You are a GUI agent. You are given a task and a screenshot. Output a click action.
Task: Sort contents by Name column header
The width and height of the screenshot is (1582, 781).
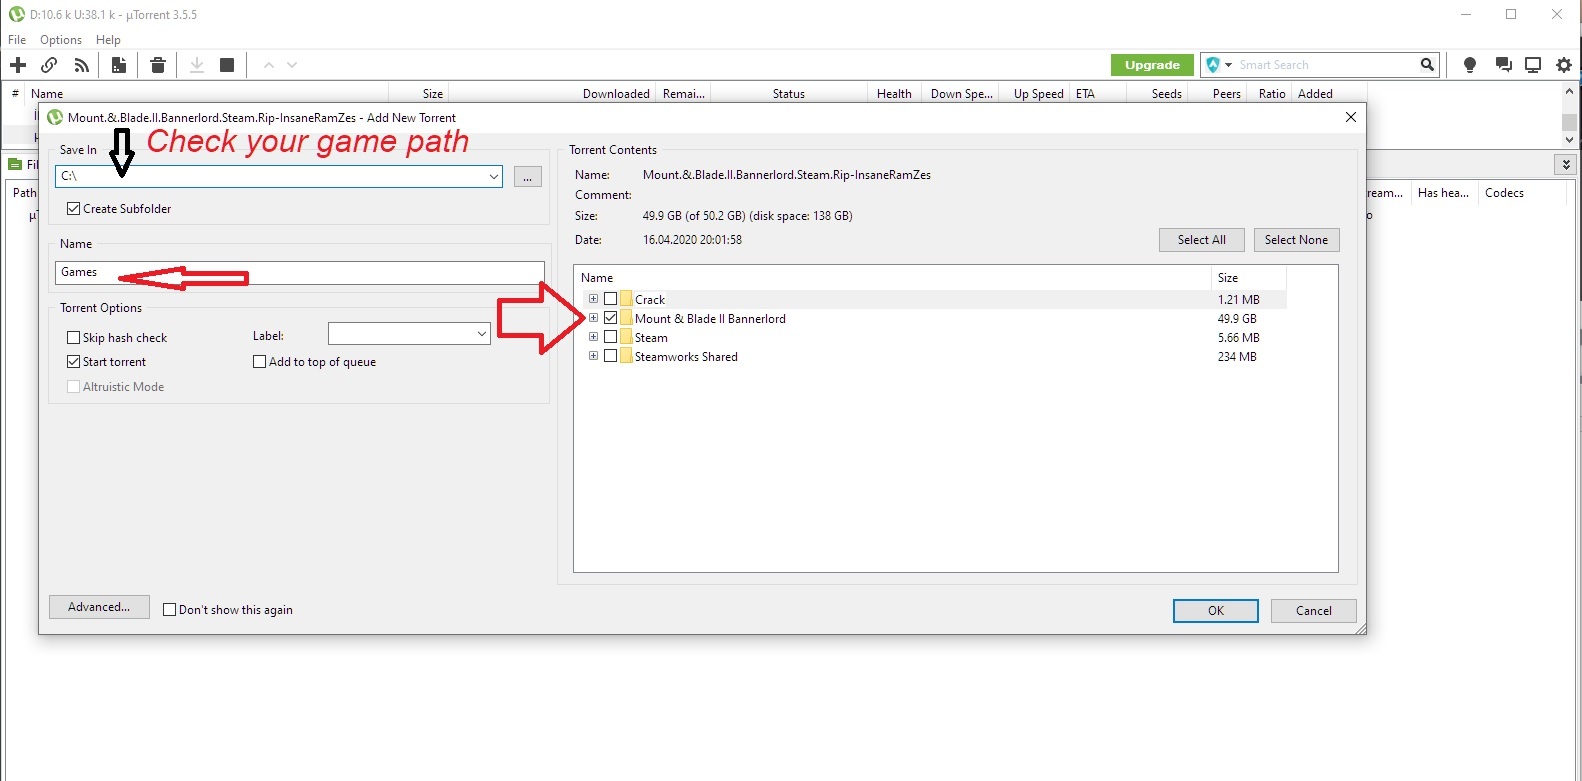coord(892,278)
